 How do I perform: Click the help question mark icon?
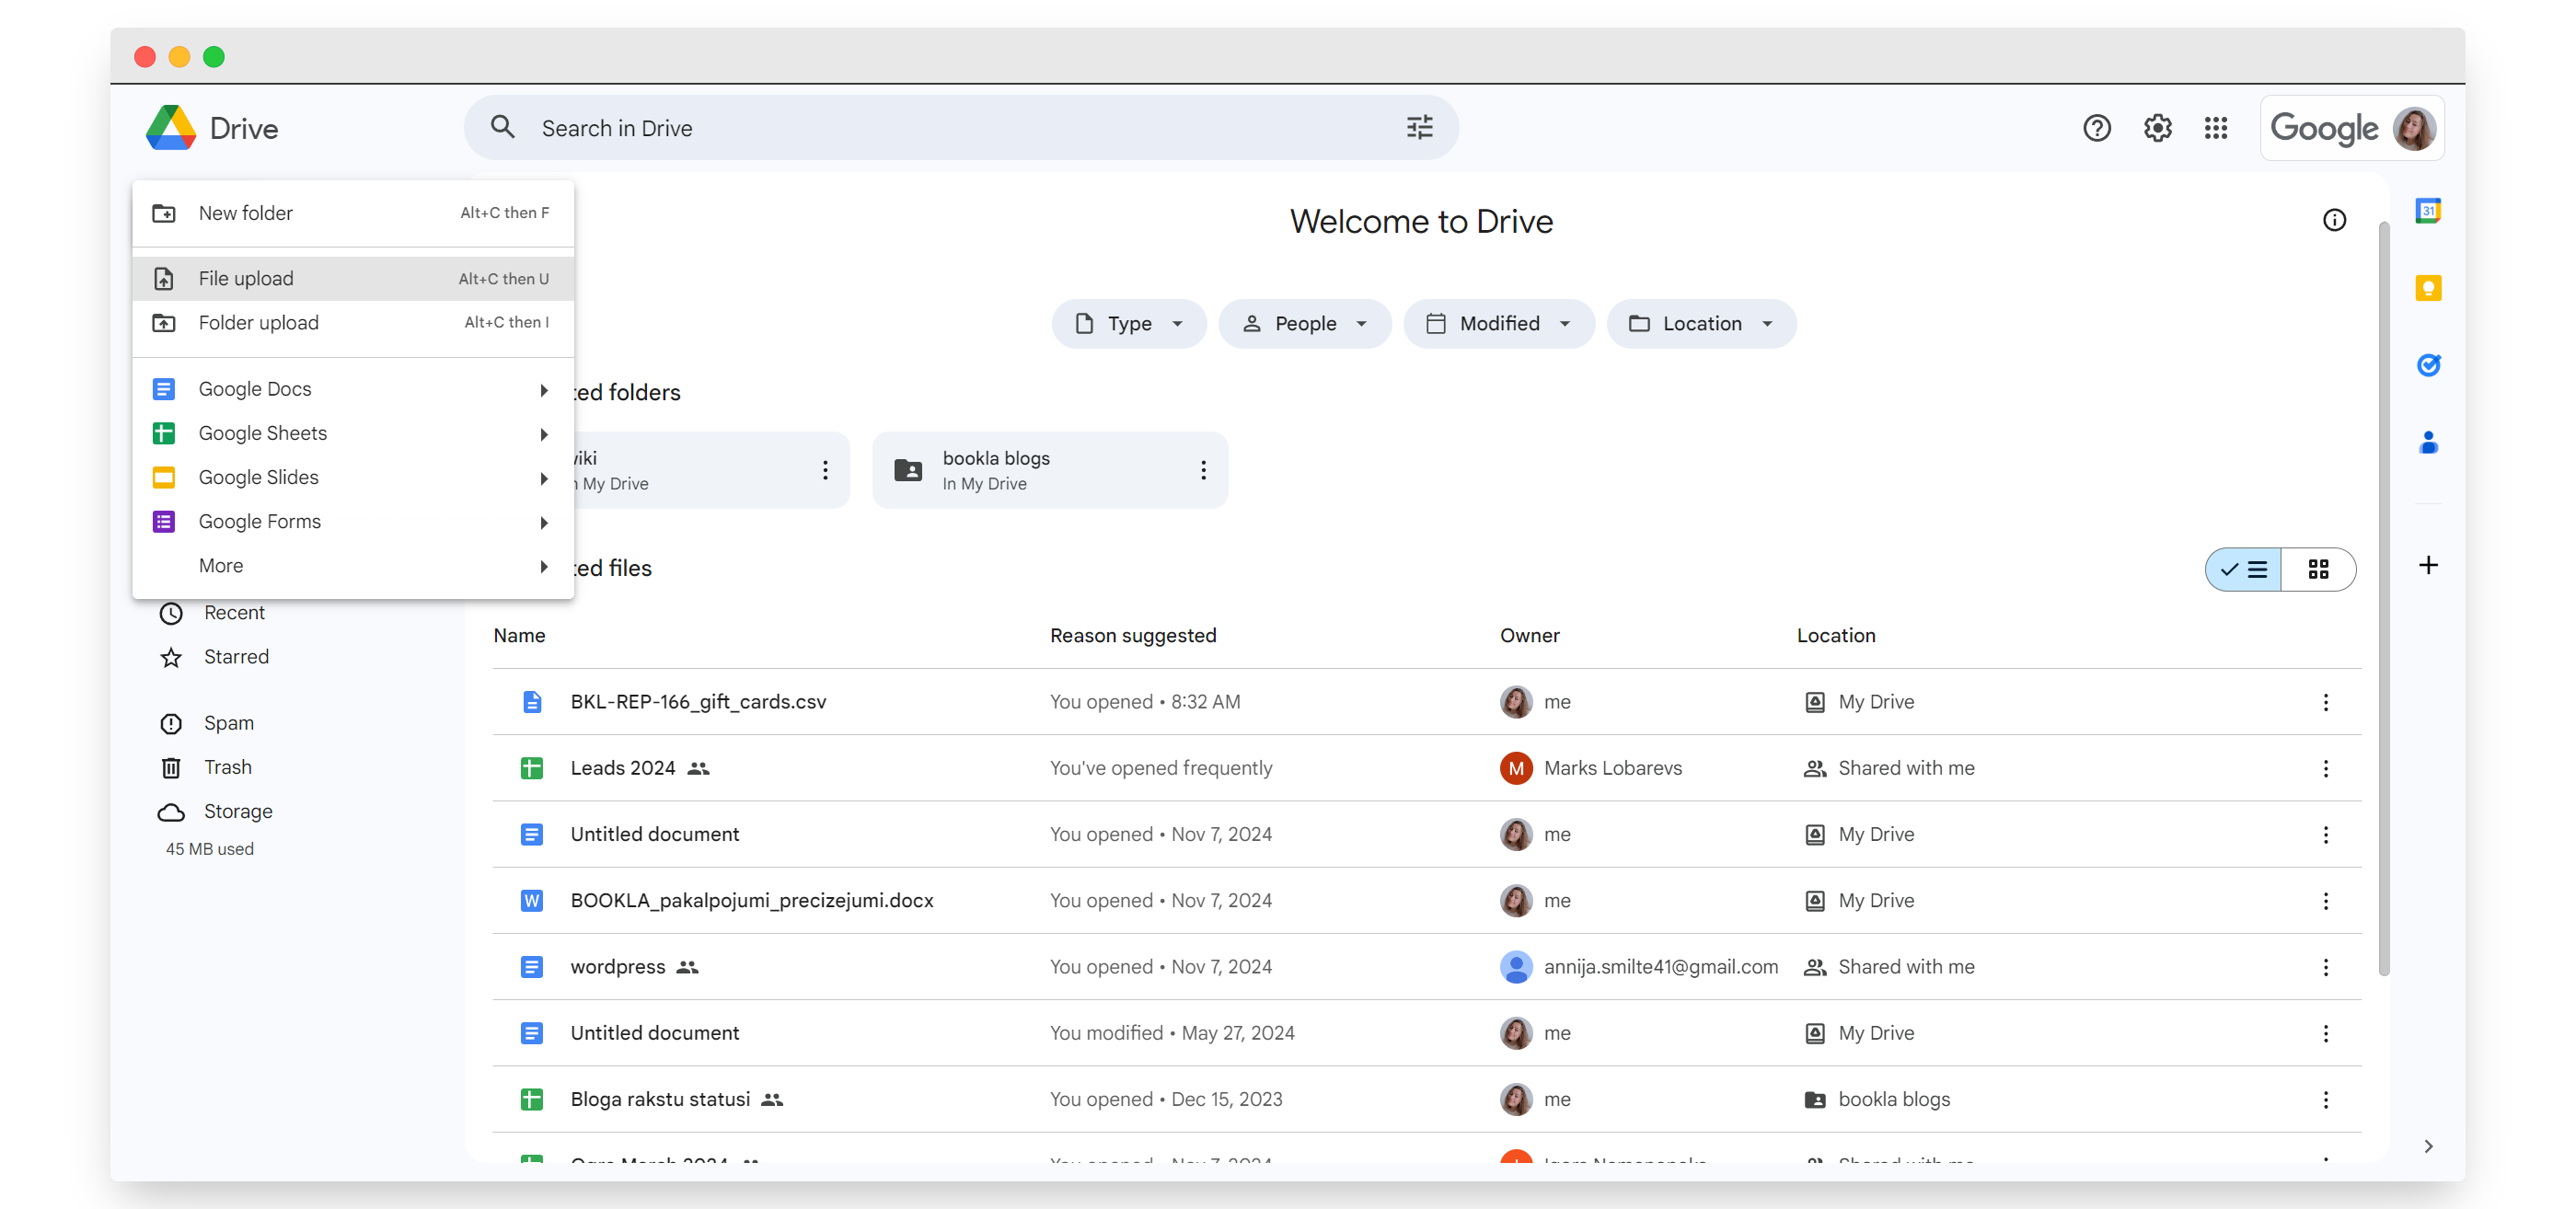point(2096,128)
